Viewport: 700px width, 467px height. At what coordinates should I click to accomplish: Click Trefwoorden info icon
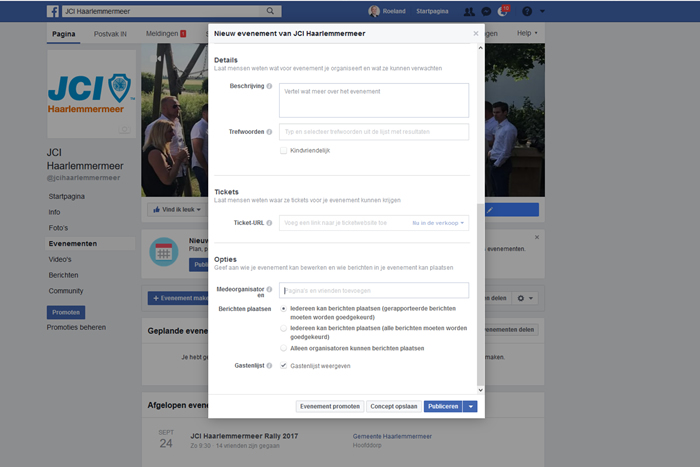coord(269,132)
